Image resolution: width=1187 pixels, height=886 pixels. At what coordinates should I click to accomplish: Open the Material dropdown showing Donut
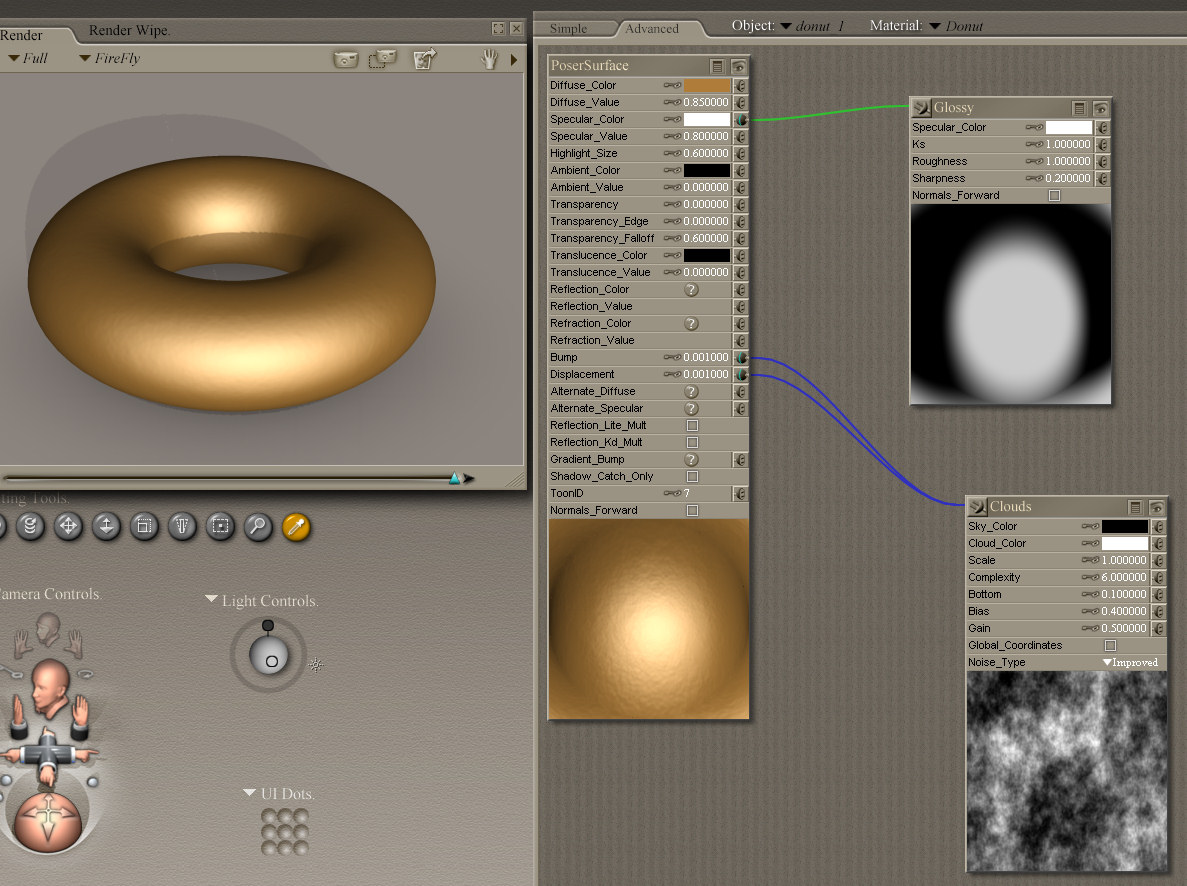(x=956, y=26)
